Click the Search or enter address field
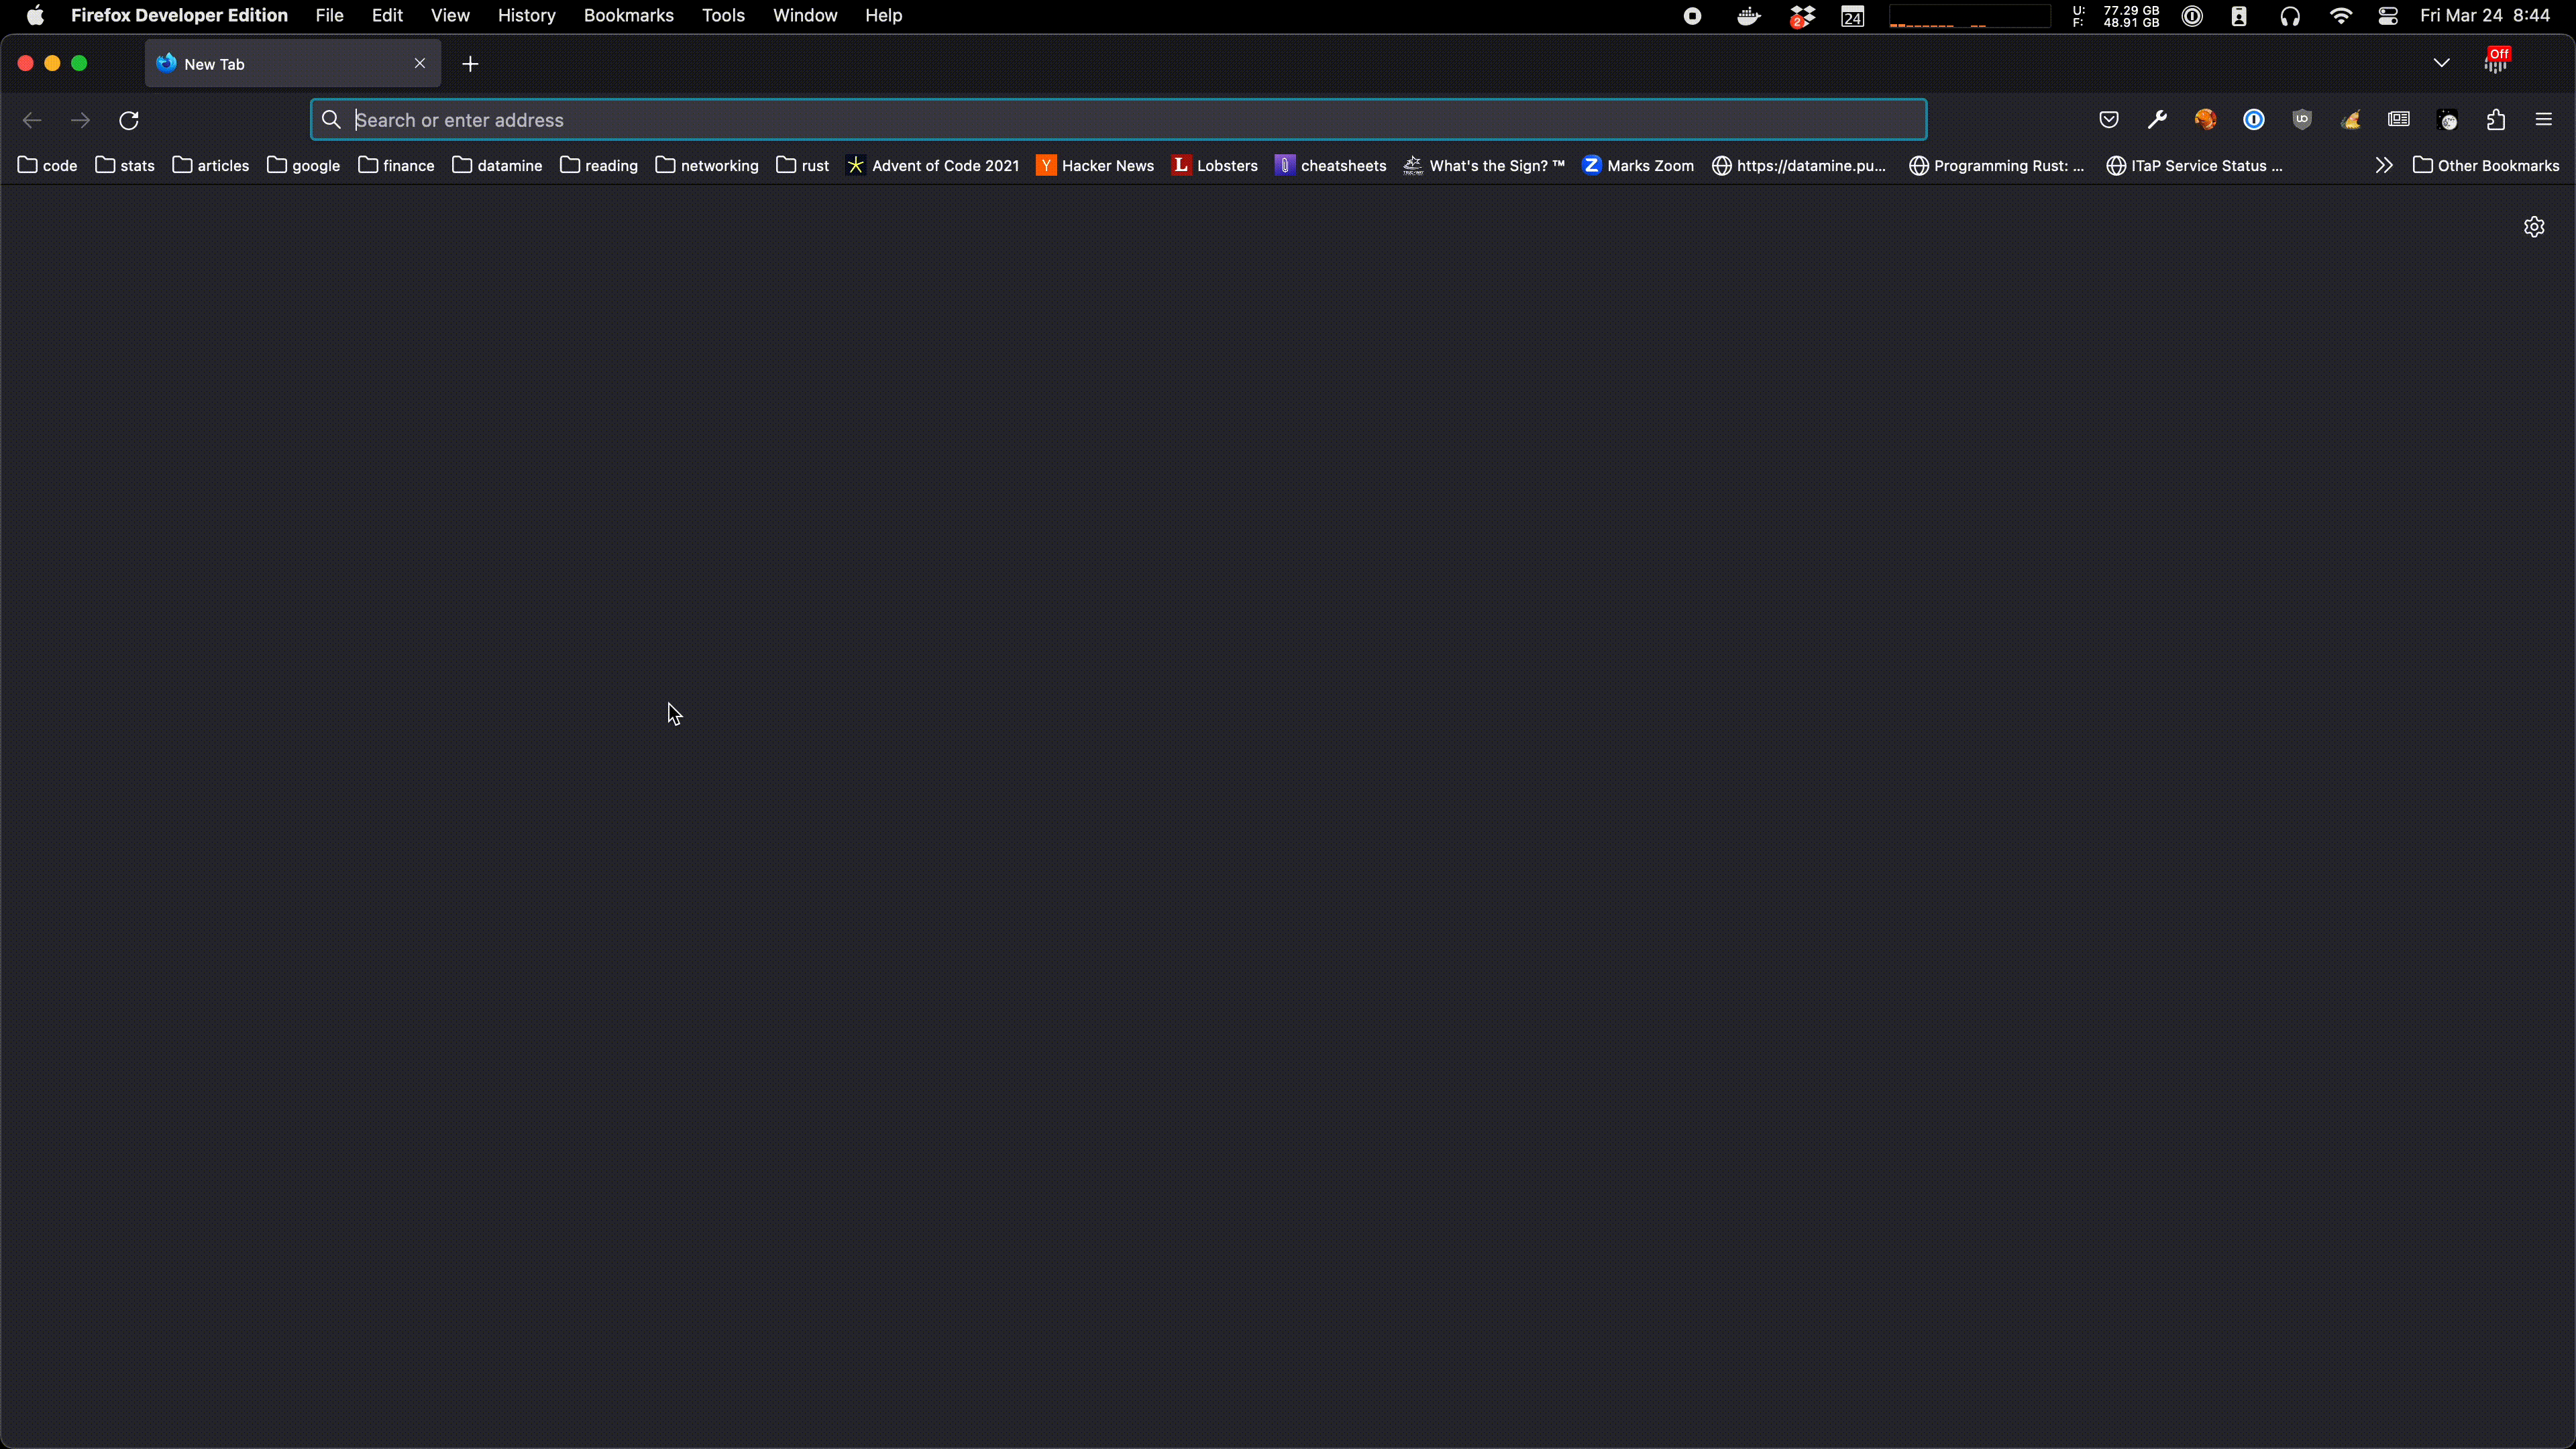This screenshot has width=2576, height=1449. click(1118, 120)
